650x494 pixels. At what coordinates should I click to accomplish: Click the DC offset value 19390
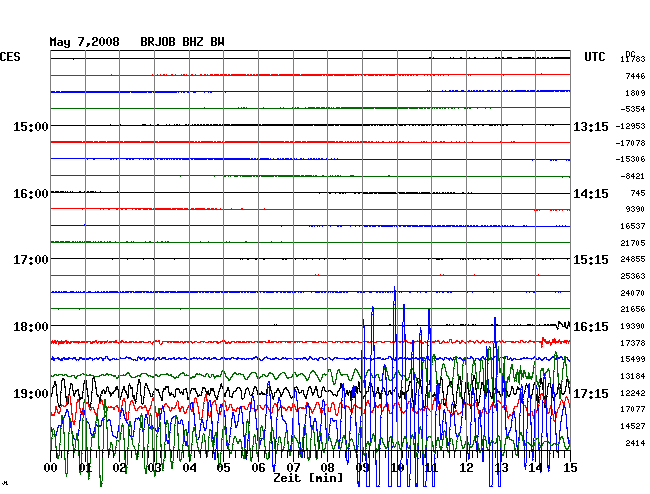(633, 326)
